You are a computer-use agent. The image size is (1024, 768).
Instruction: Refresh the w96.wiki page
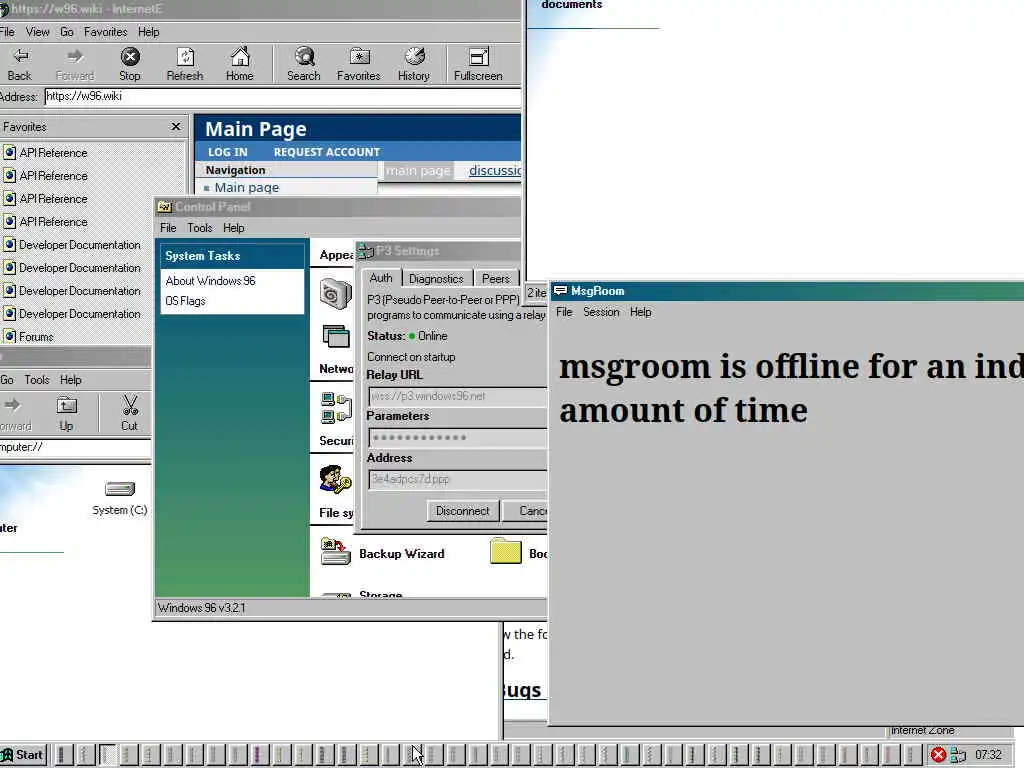click(185, 64)
